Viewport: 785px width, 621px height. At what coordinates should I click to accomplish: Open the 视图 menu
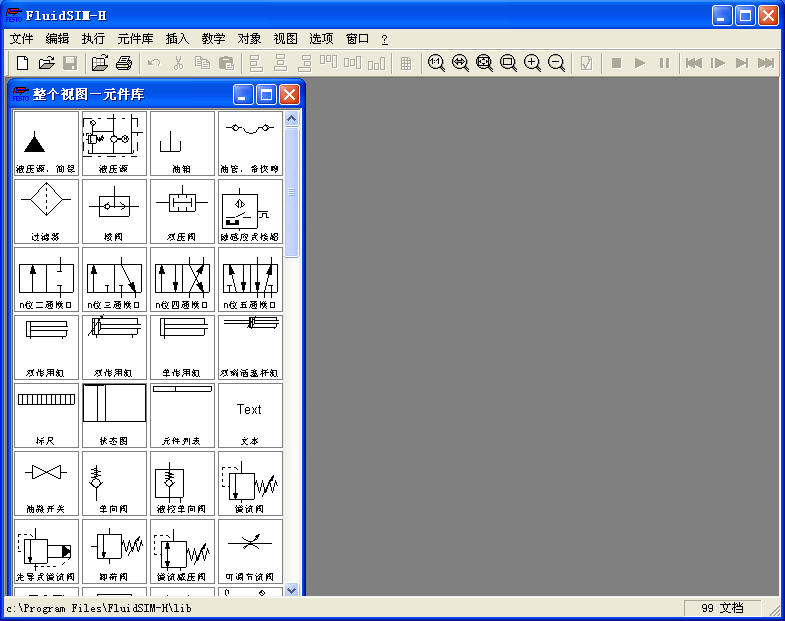tap(285, 39)
